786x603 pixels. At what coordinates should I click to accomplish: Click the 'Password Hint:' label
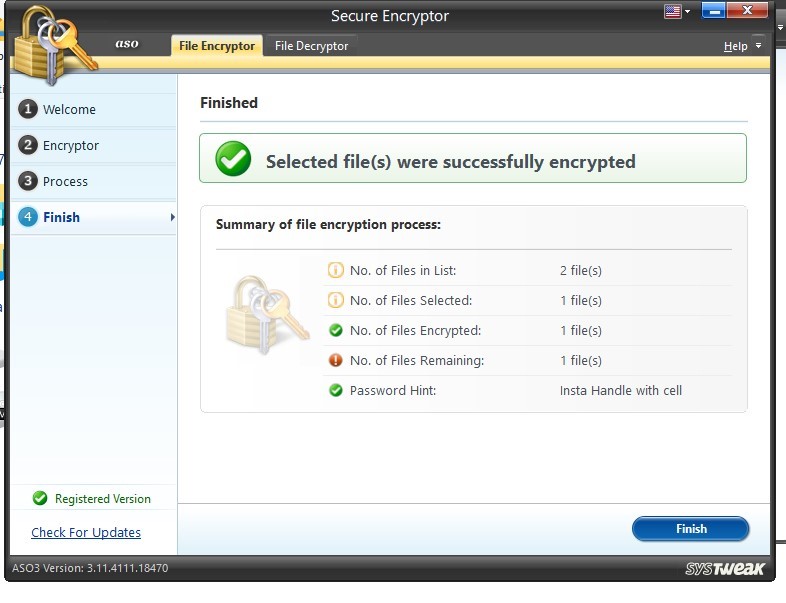click(393, 390)
